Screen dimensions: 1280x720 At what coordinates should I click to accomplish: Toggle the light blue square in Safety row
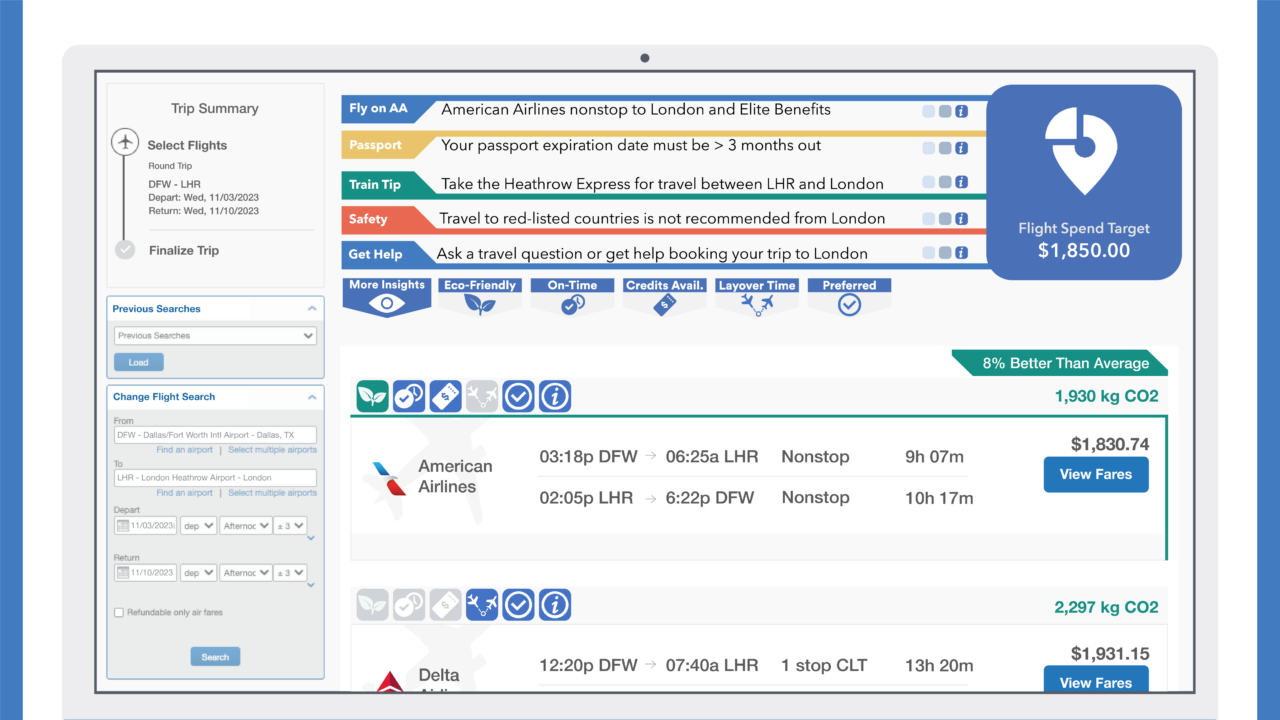click(x=929, y=218)
